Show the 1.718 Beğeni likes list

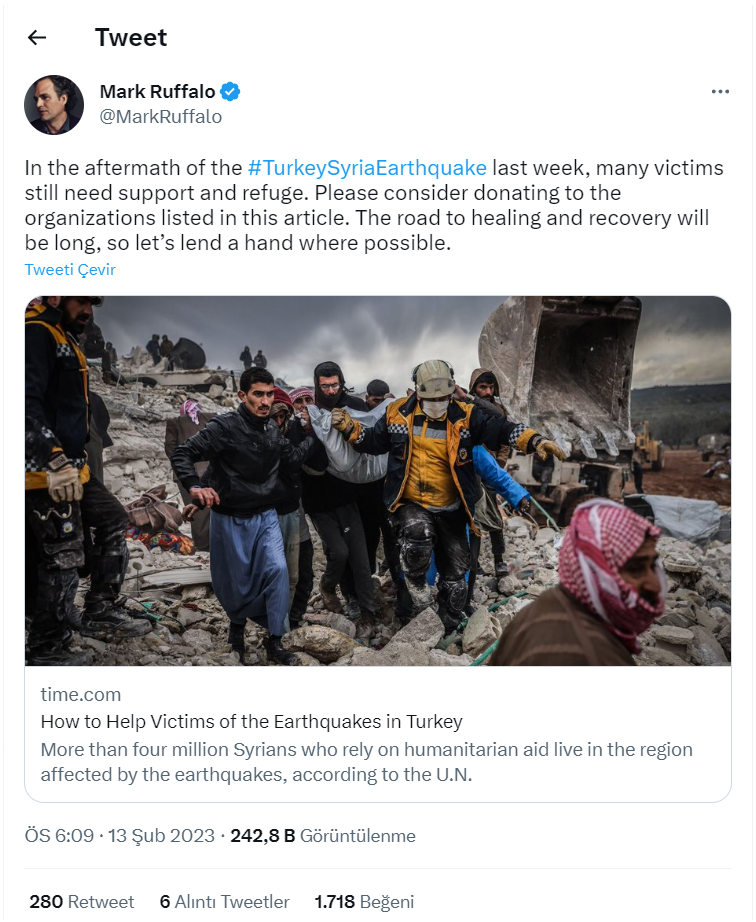pos(364,901)
